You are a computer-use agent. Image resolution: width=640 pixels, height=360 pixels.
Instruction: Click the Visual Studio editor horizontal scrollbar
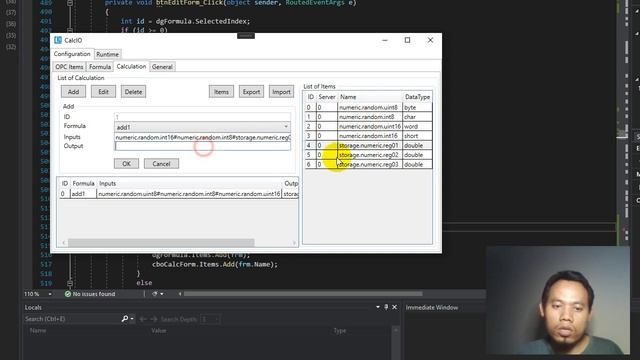click(303, 293)
